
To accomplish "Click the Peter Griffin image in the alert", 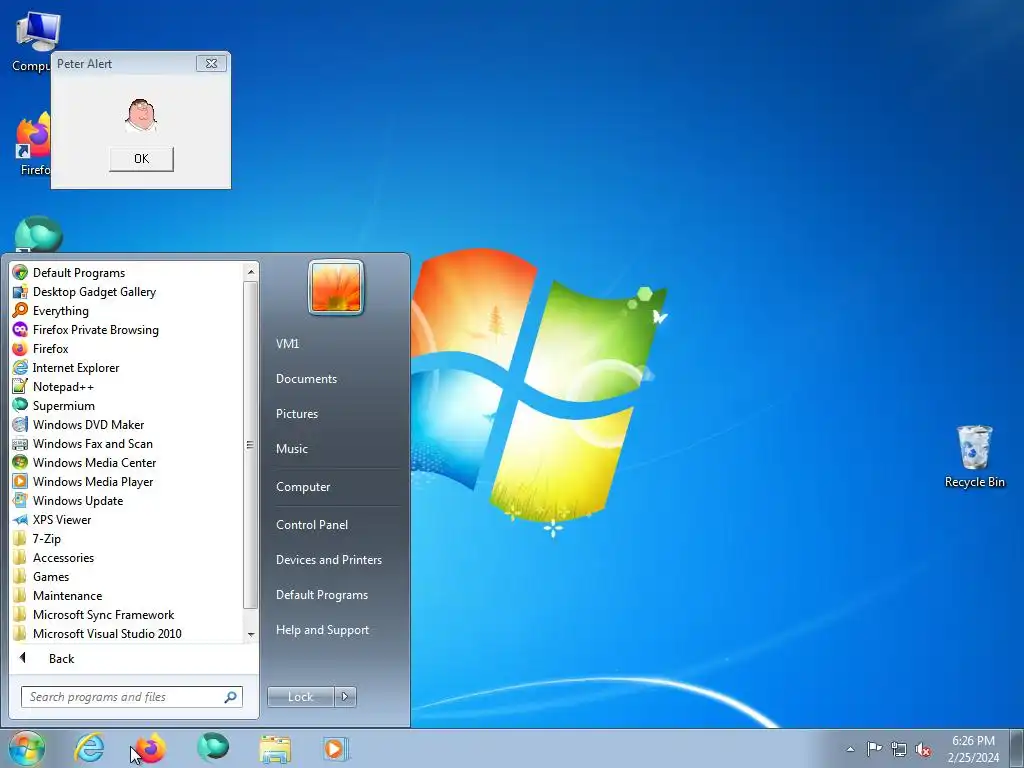I will [141, 116].
